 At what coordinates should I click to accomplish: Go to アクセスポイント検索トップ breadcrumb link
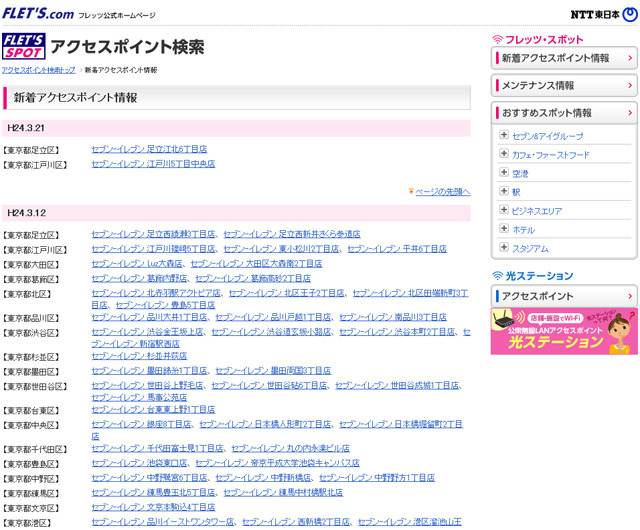pos(39,70)
